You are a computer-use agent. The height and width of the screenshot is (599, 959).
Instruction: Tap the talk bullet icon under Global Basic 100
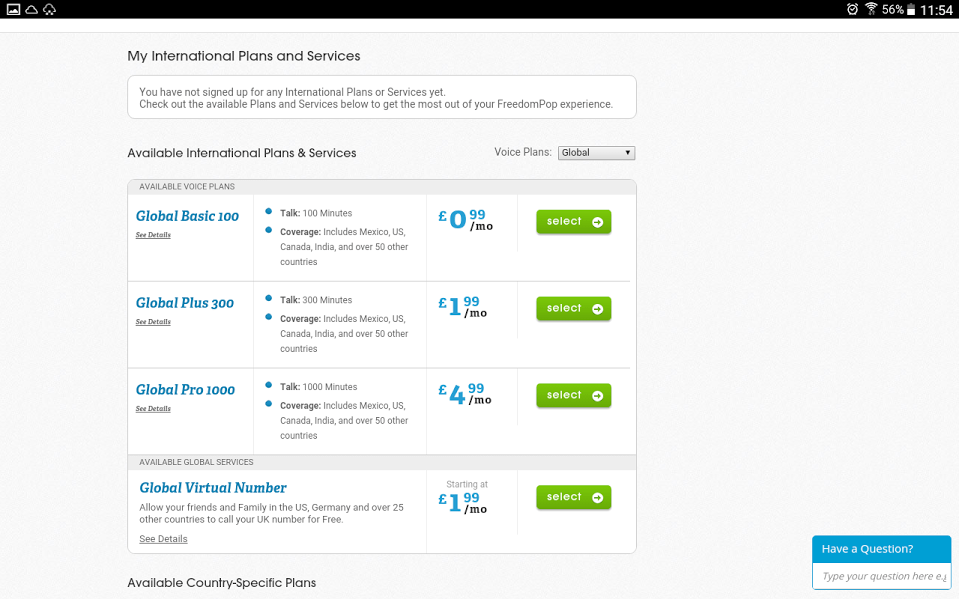268,212
